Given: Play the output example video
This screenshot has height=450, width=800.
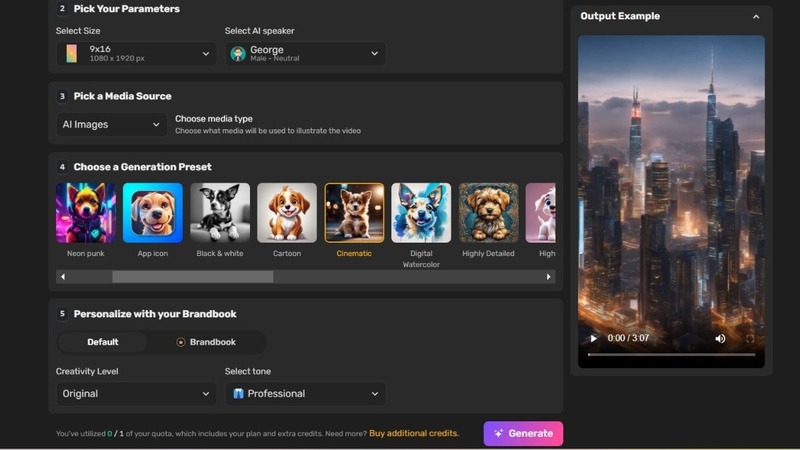Looking at the screenshot, I should point(594,339).
